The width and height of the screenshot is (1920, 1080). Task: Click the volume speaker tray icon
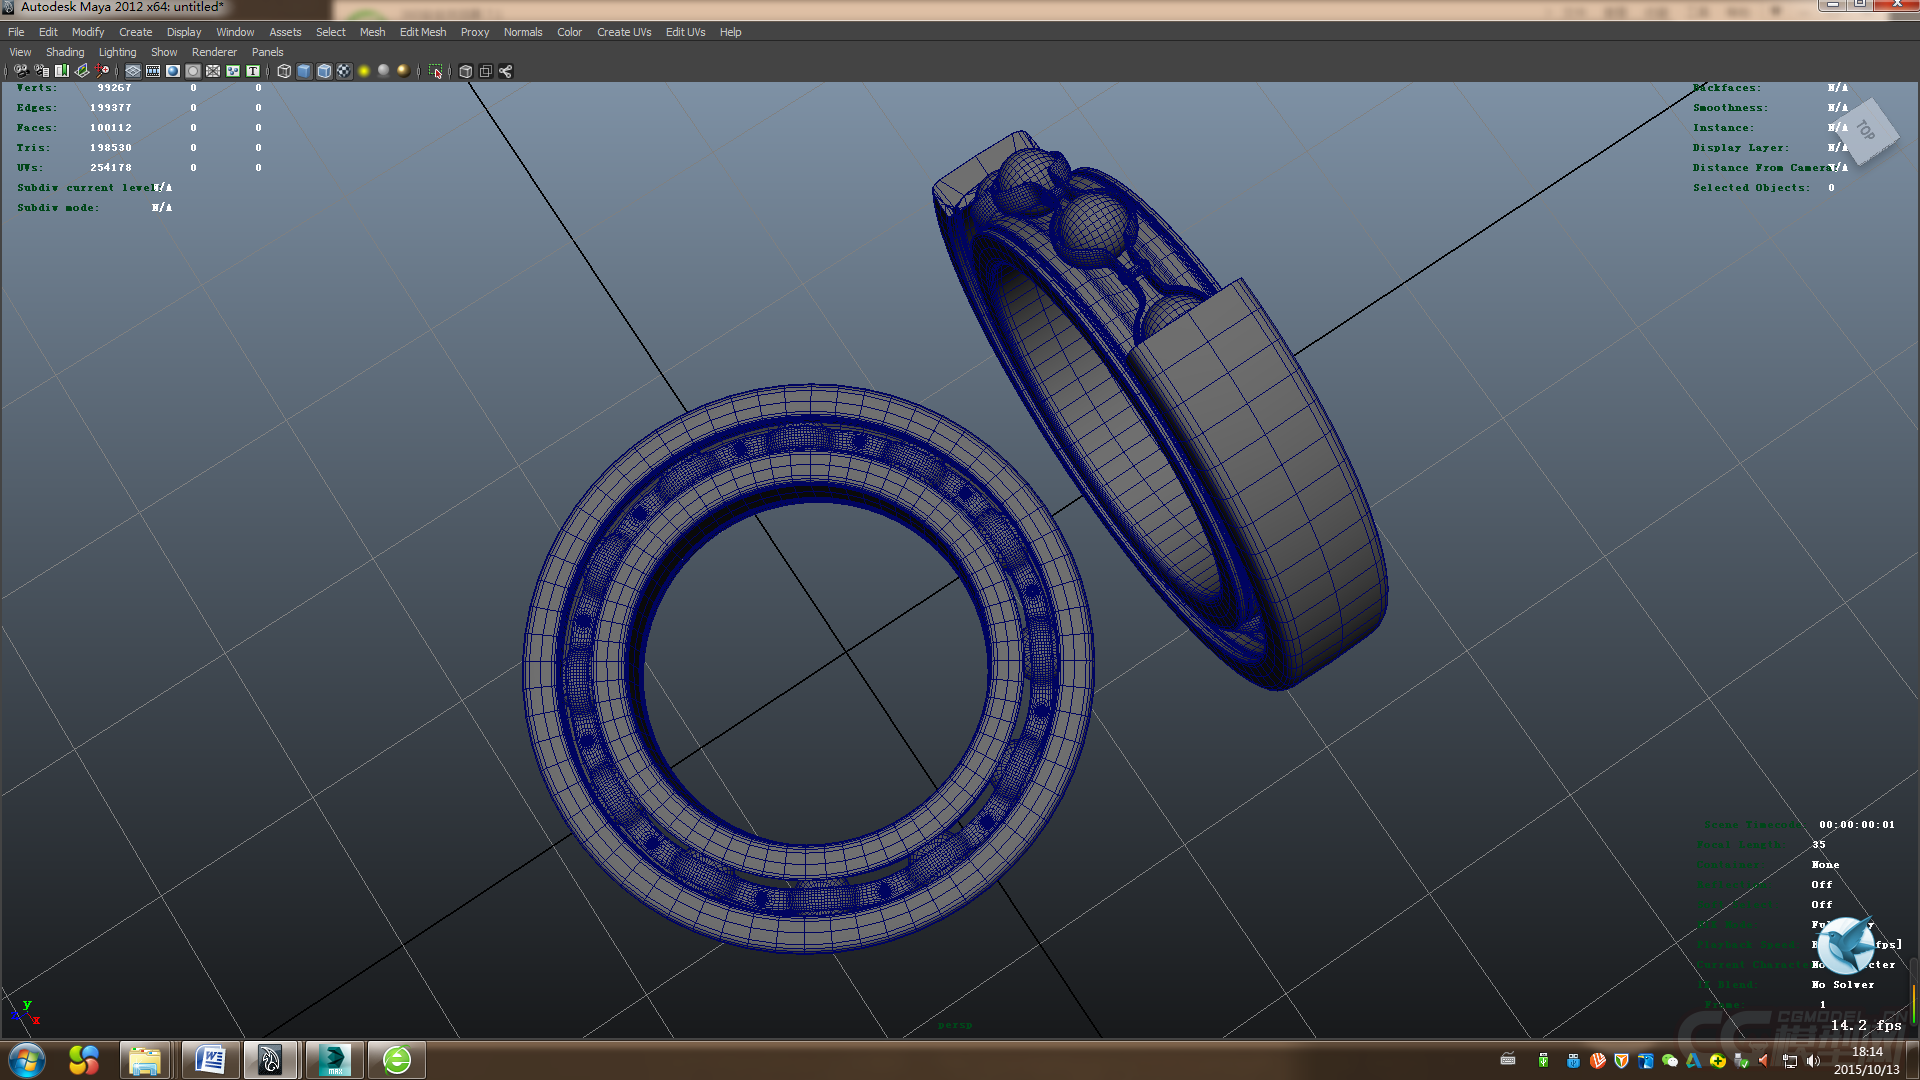[x=1814, y=1061]
